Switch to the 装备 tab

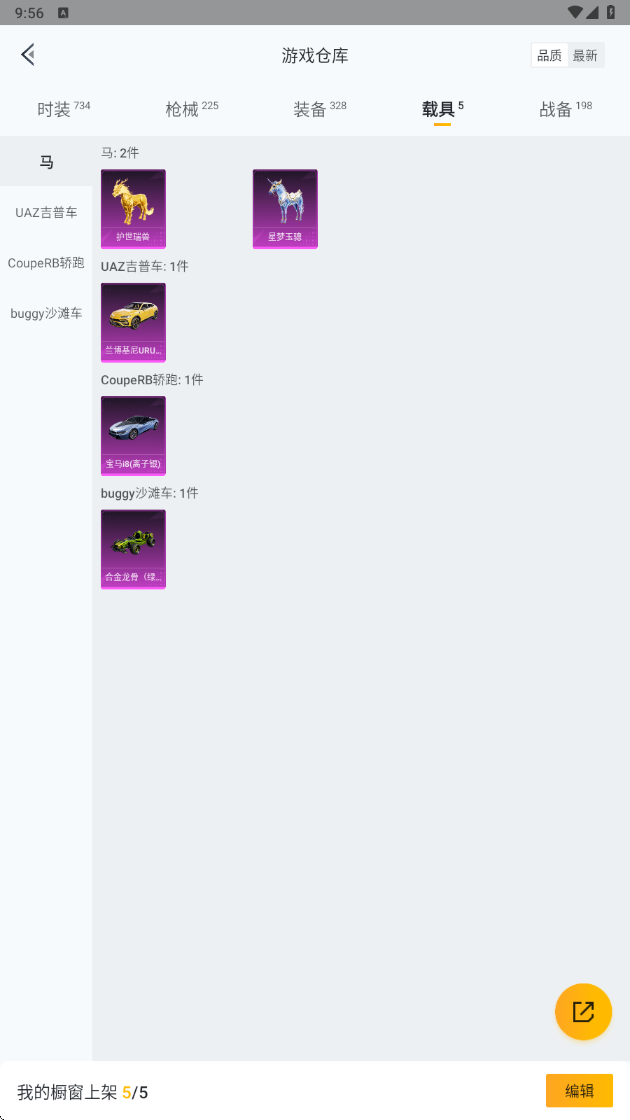click(x=319, y=109)
